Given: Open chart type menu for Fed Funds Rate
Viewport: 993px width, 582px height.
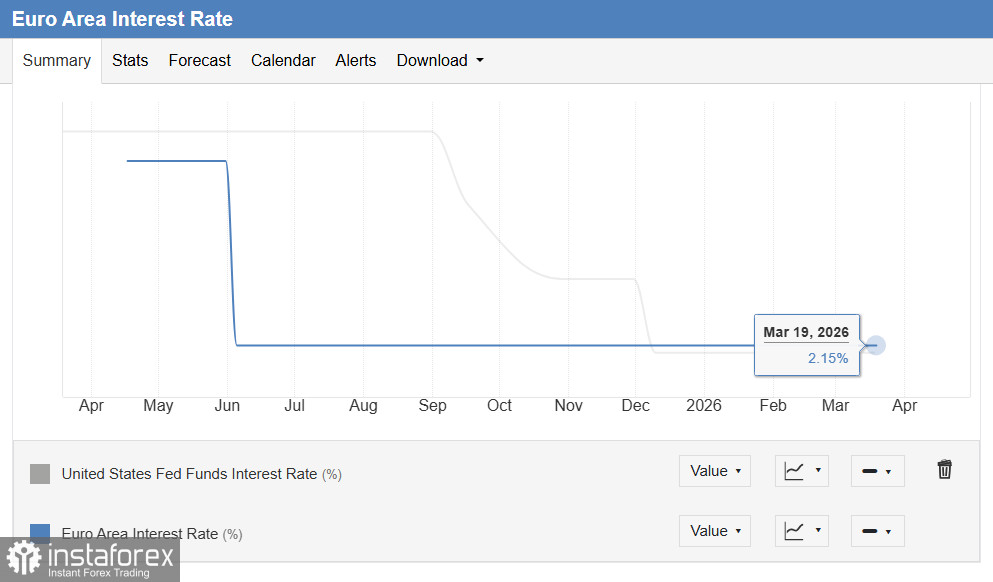Looking at the screenshot, I should click(802, 471).
